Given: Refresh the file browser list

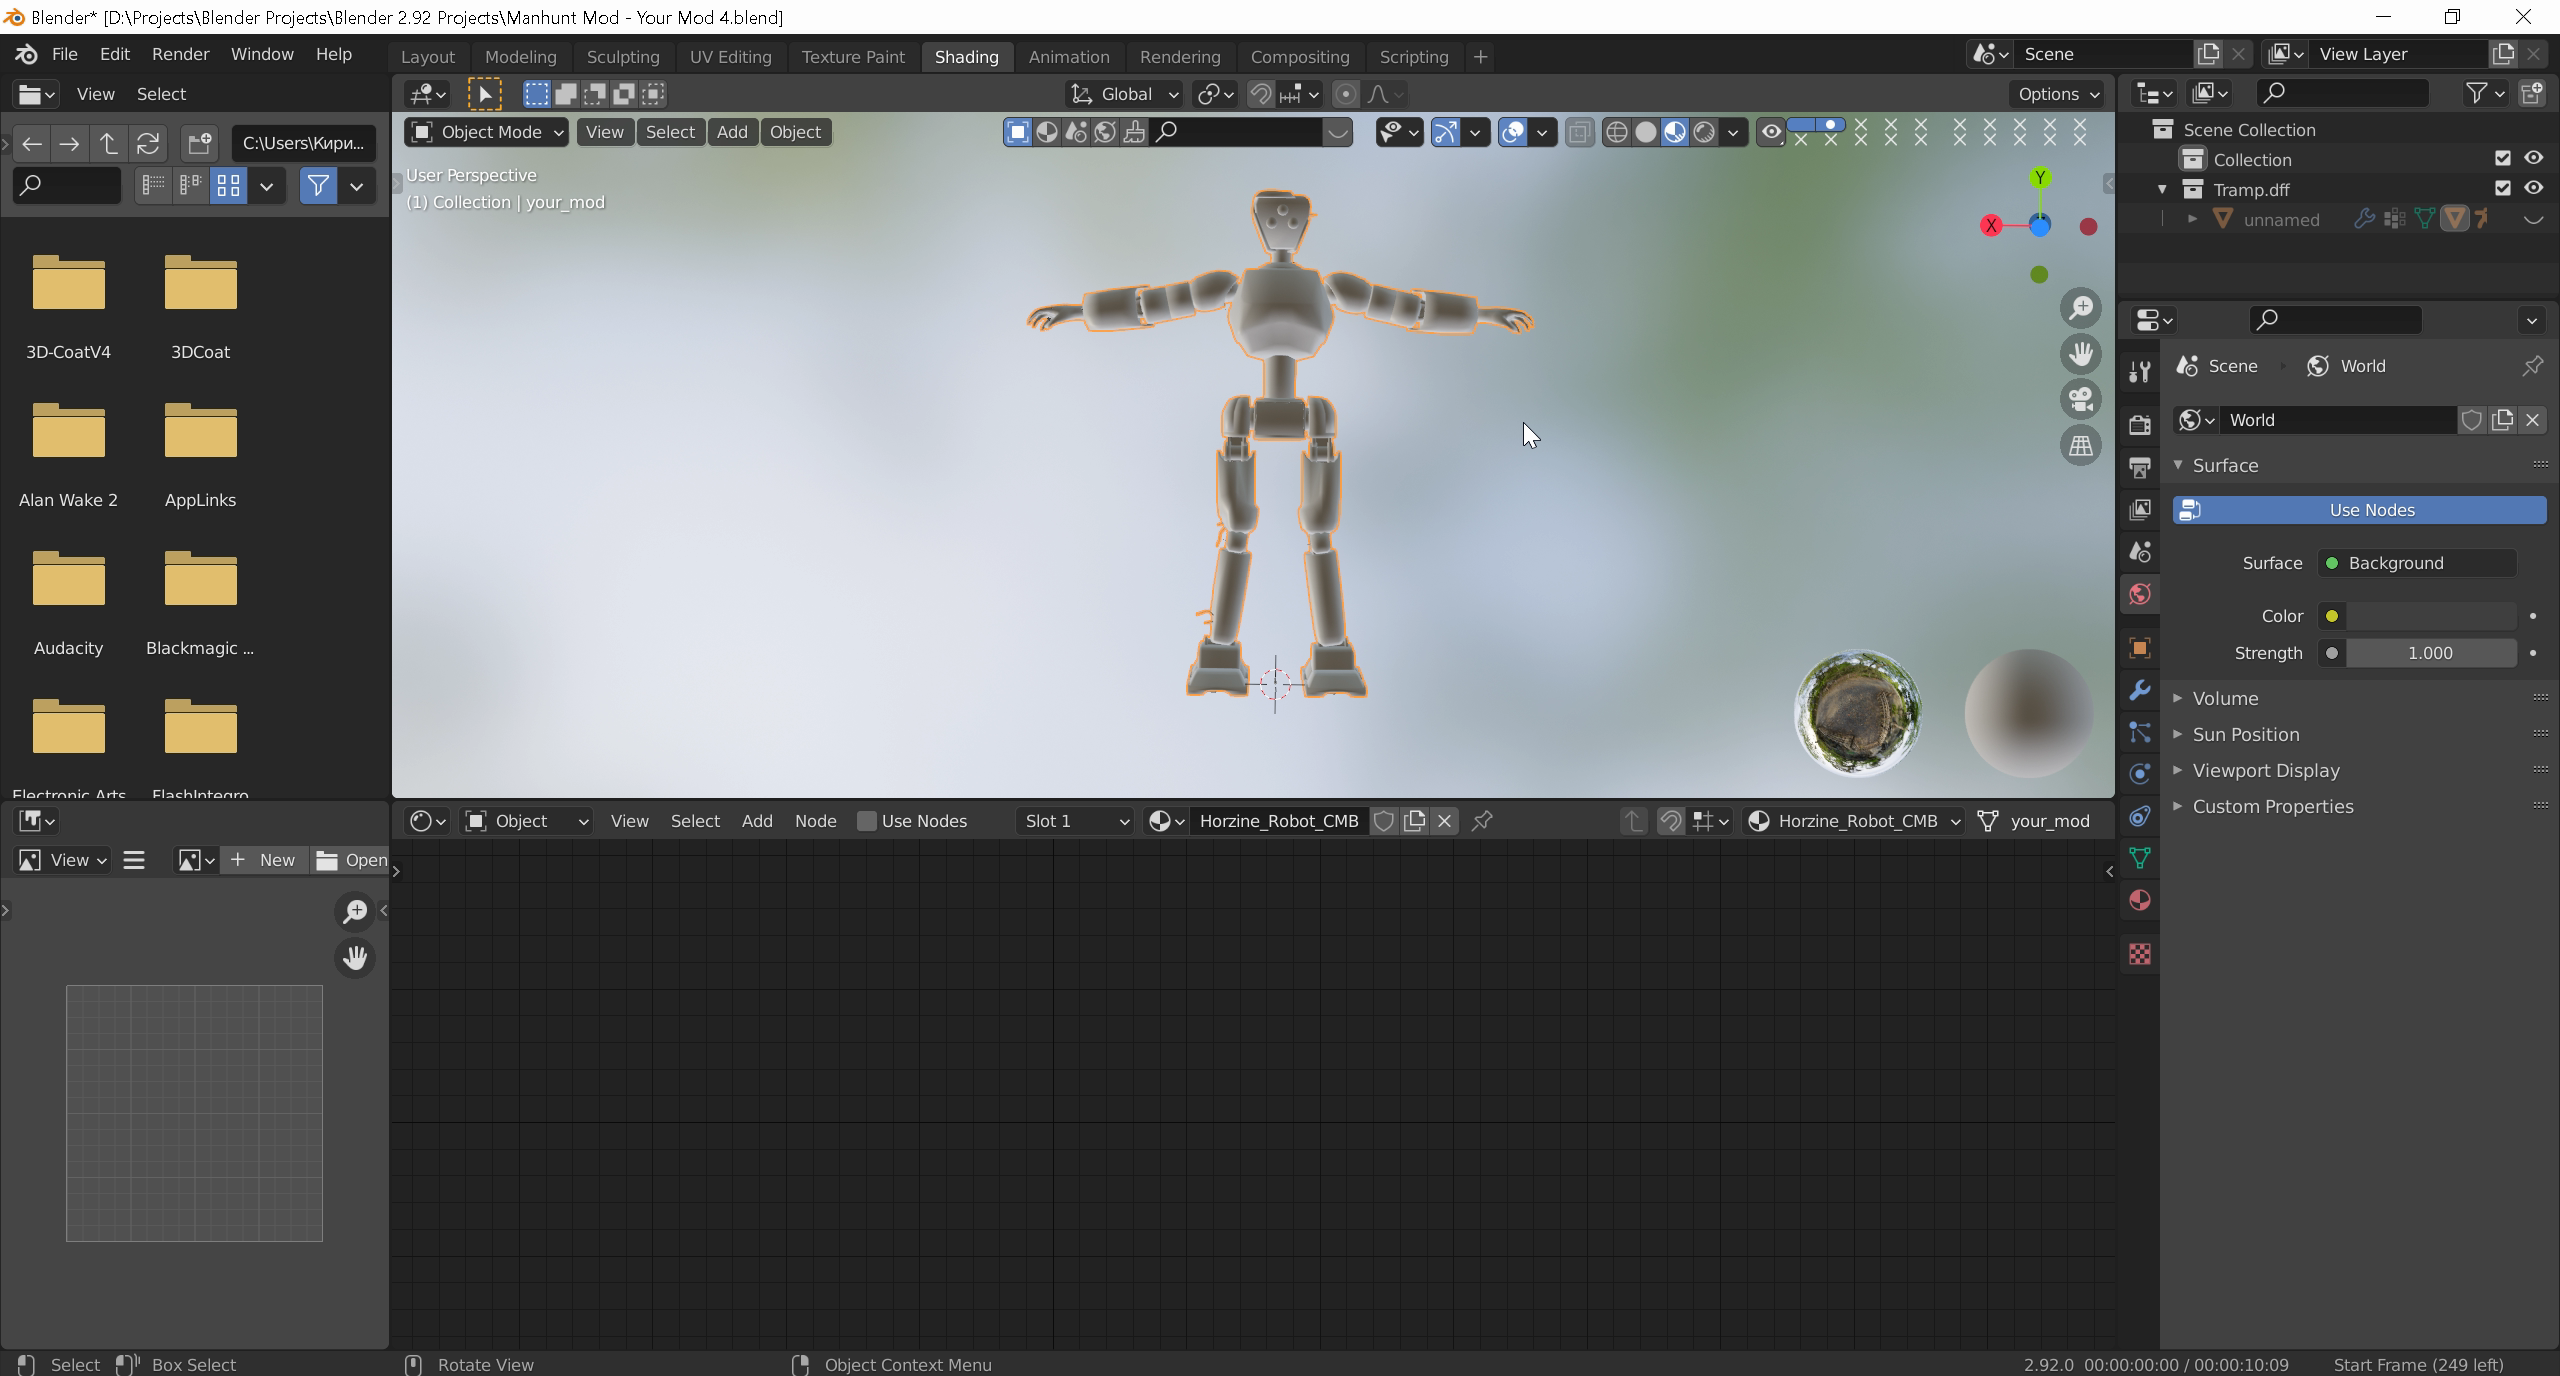Looking at the screenshot, I should [x=148, y=144].
